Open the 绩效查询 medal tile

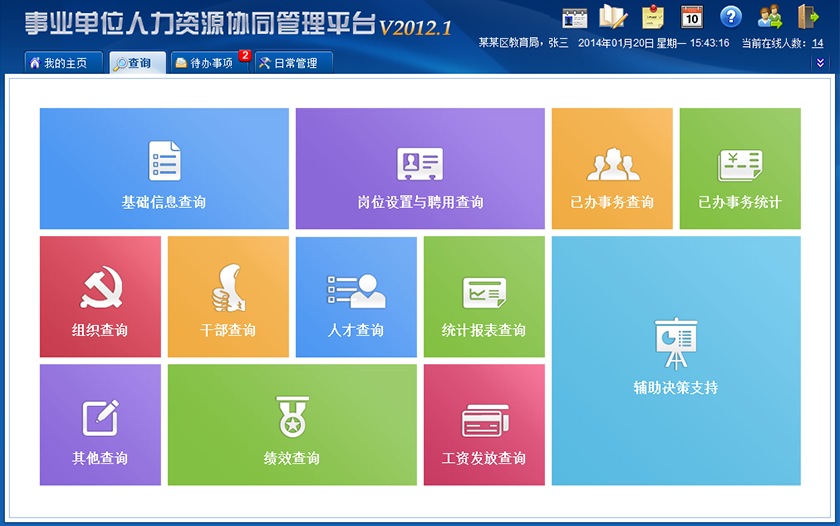(292, 425)
